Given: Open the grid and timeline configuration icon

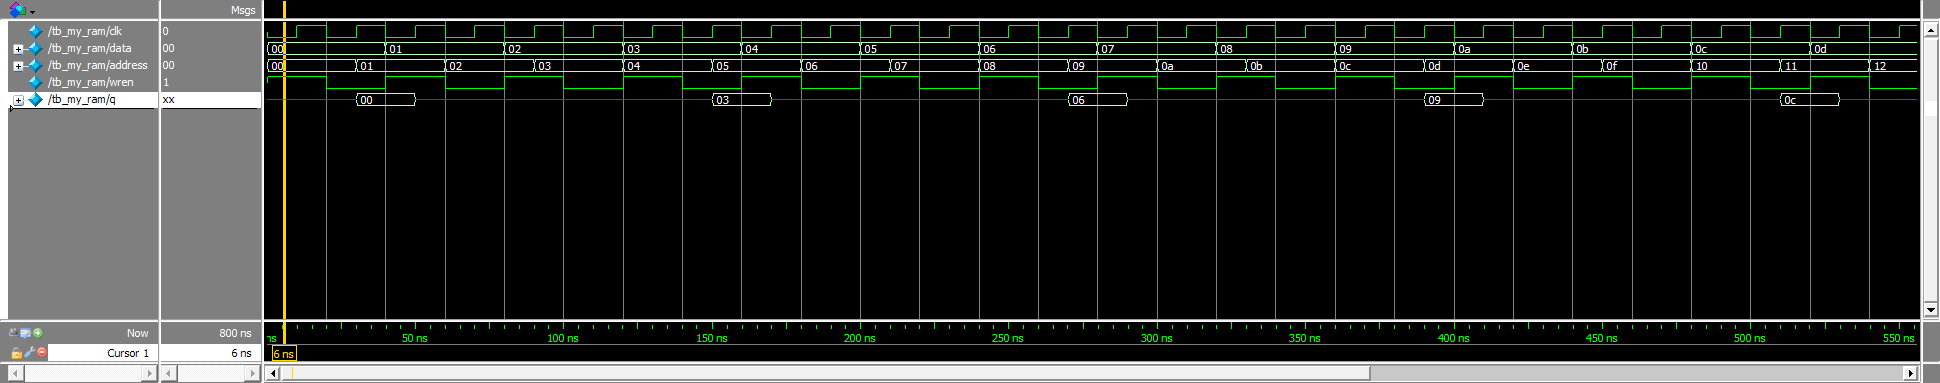Looking at the screenshot, I should pyautogui.click(x=25, y=333).
